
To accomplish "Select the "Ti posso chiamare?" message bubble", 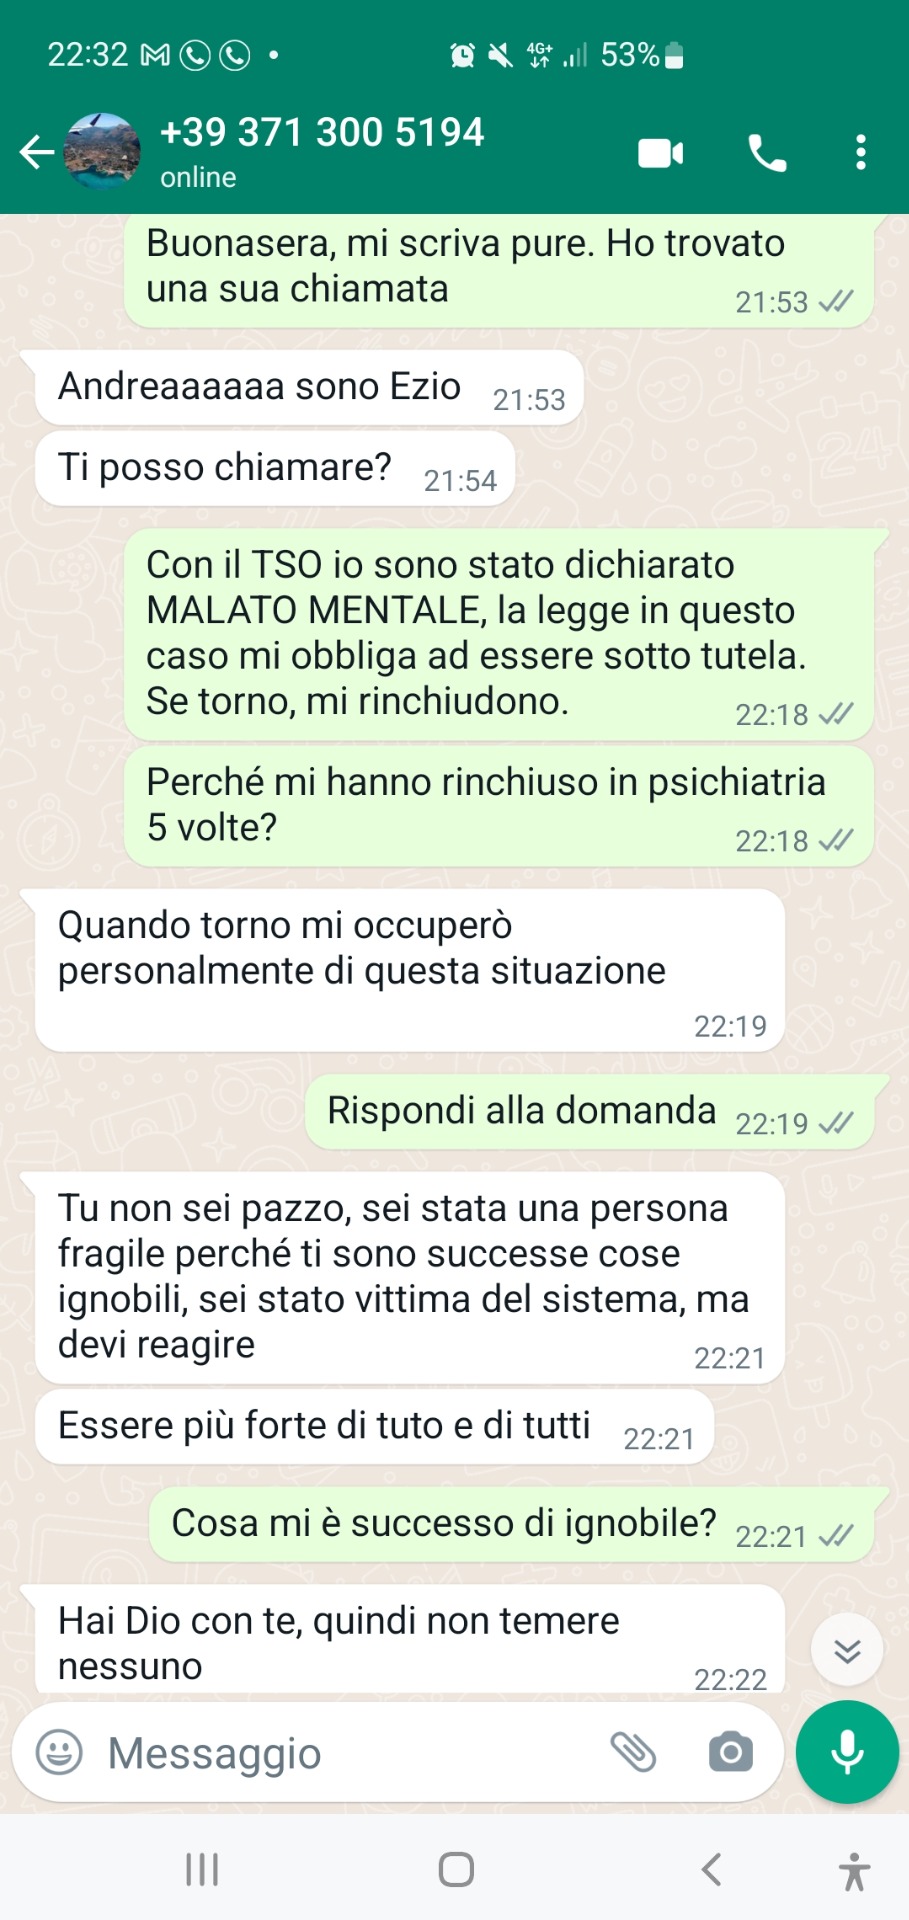I will 275,468.
